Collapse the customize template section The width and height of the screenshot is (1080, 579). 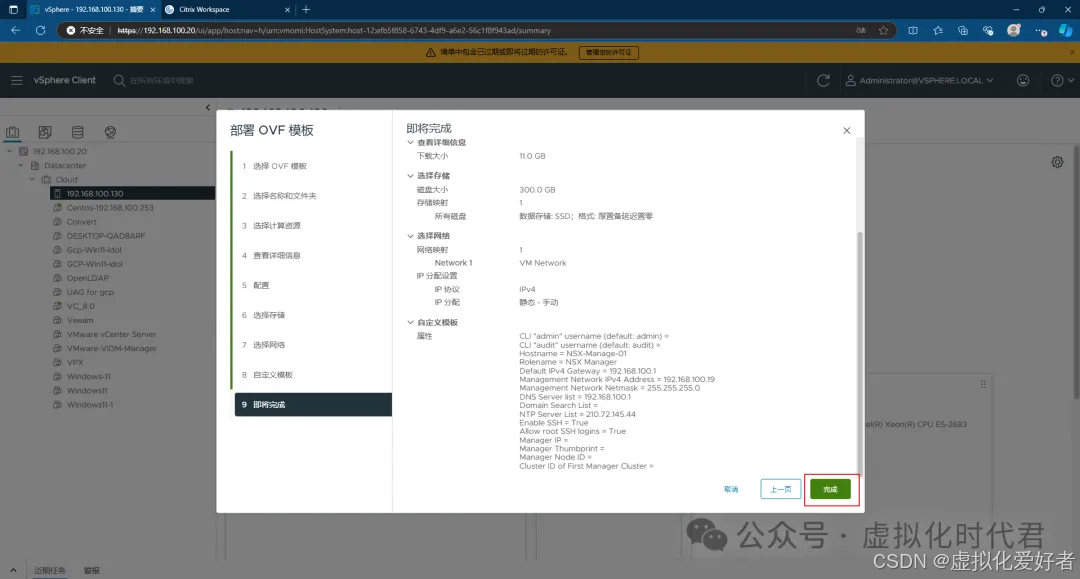click(x=411, y=322)
